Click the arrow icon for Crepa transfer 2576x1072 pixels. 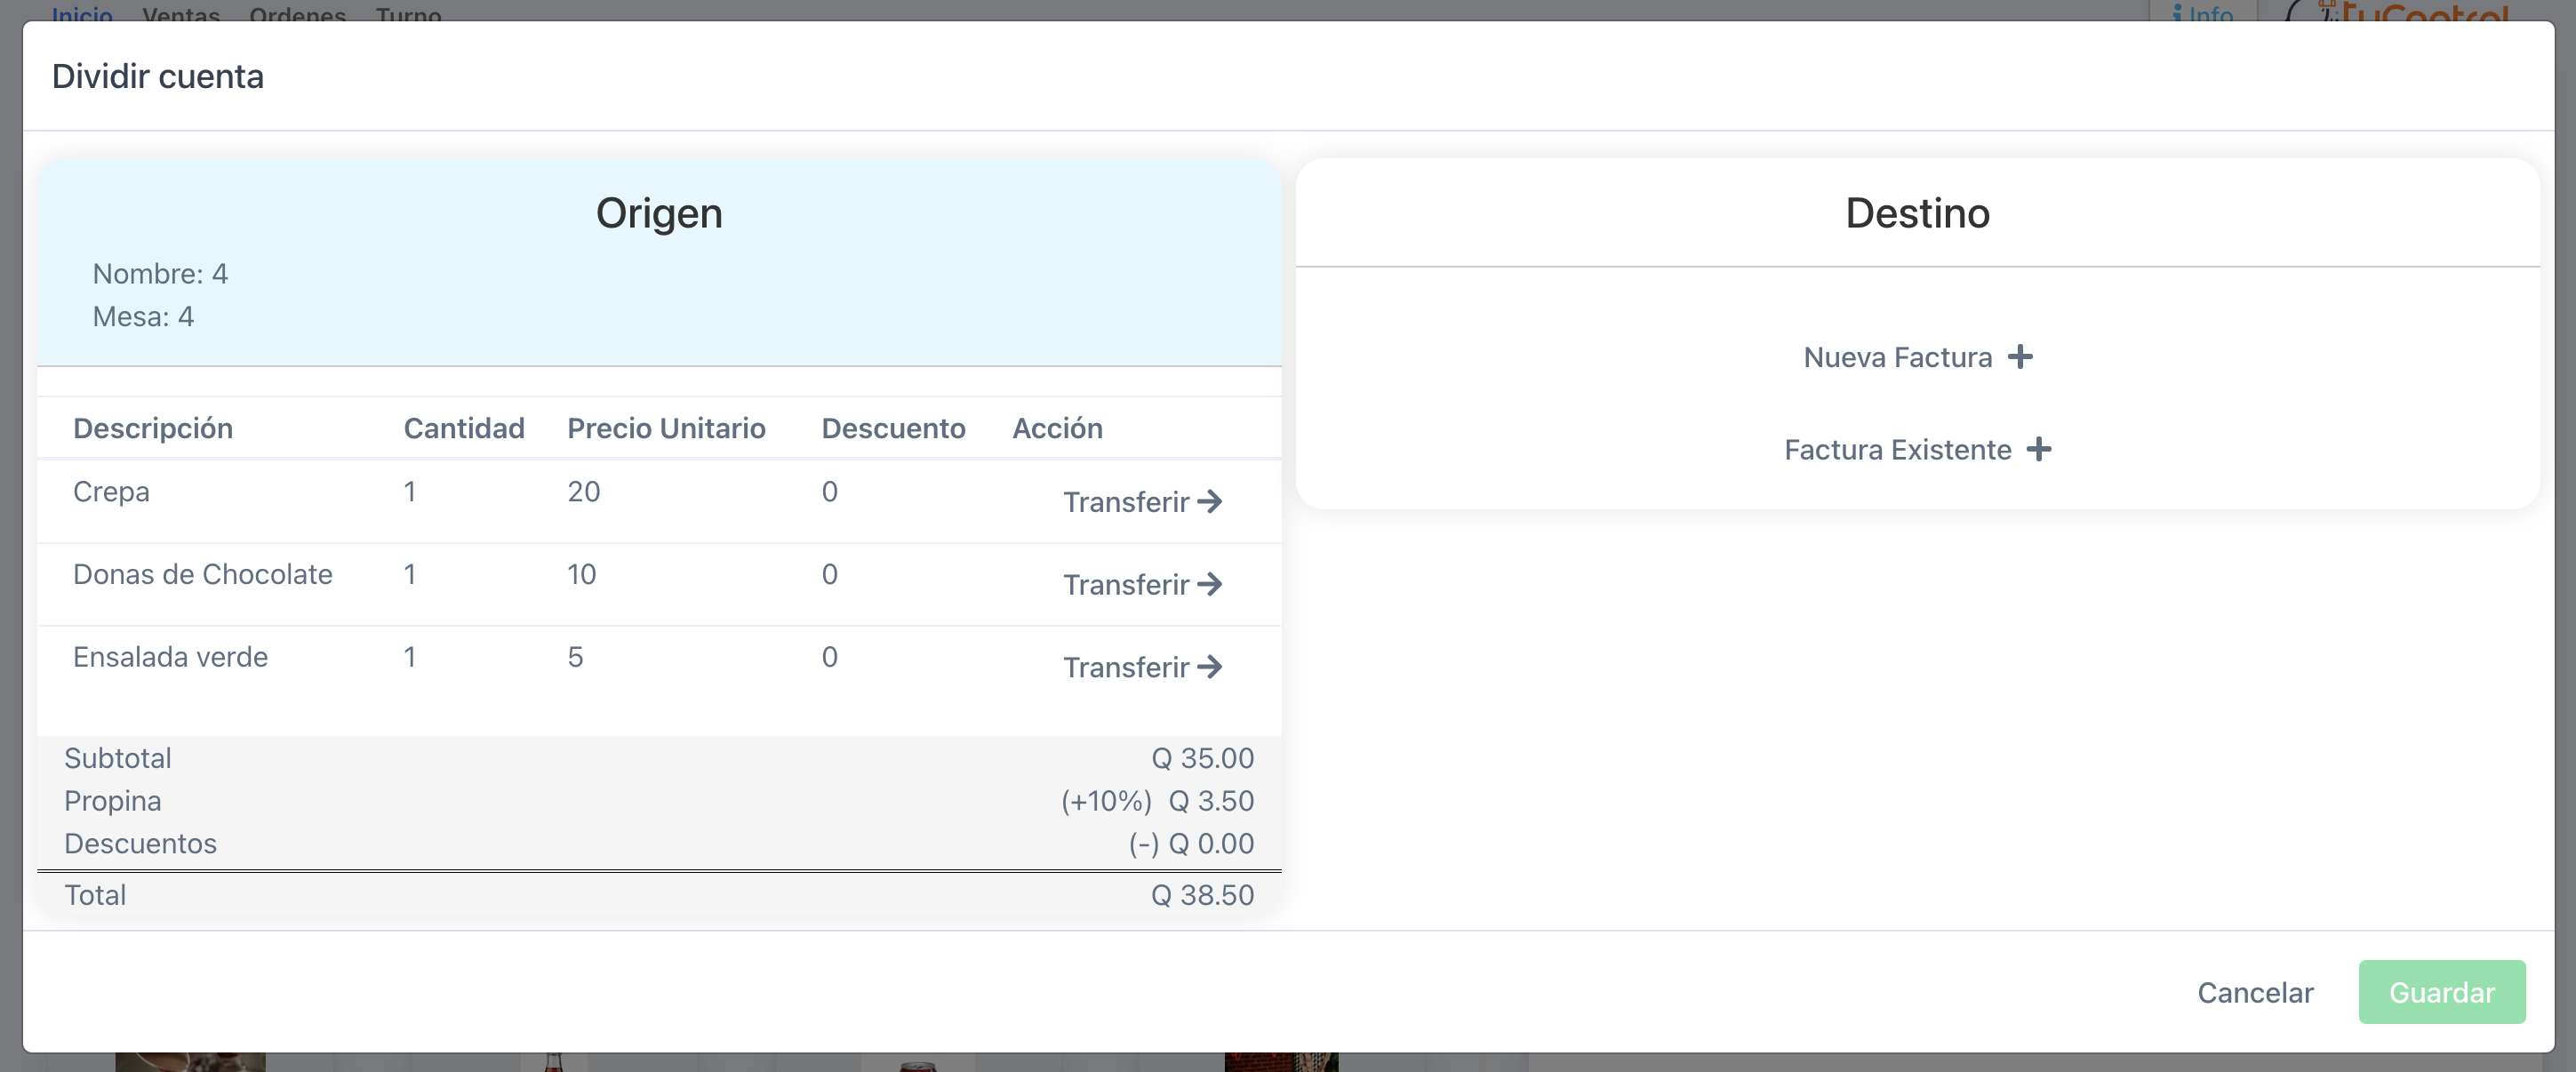pyautogui.click(x=1210, y=501)
